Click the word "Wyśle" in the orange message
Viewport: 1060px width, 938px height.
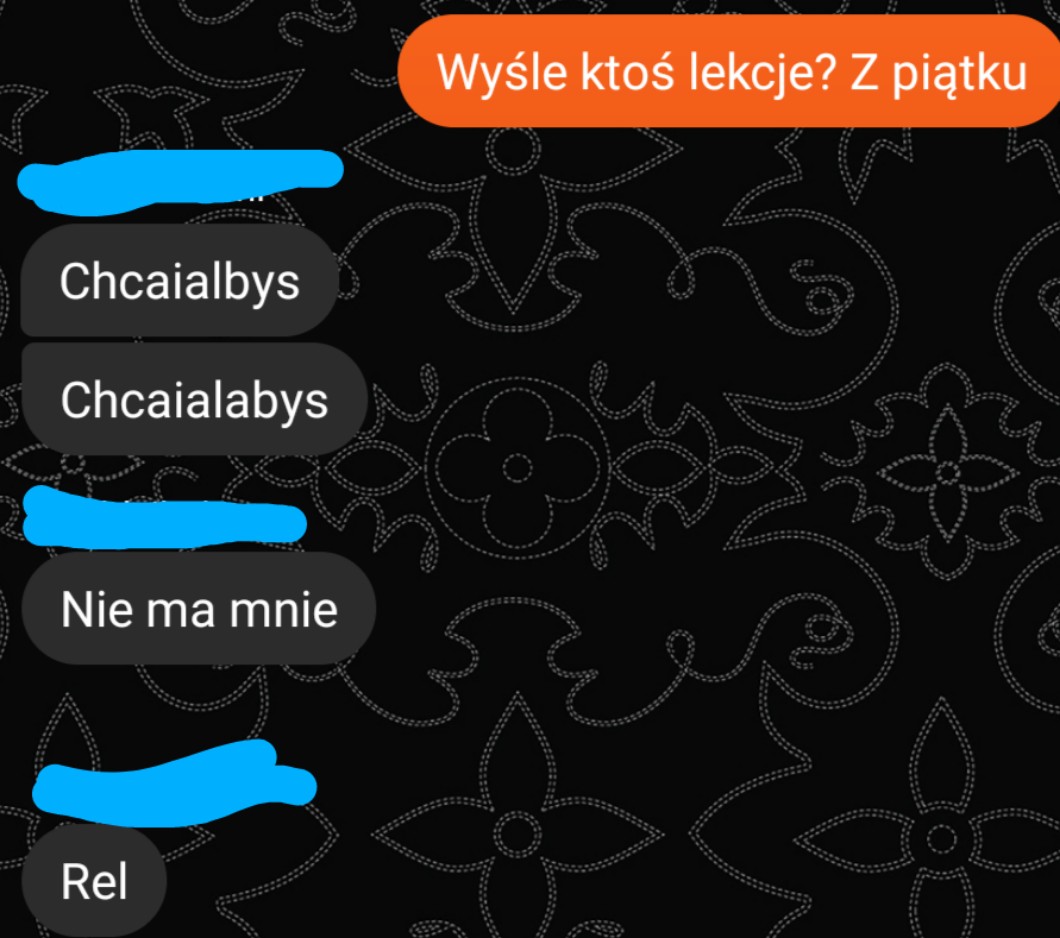[x=502, y=72]
